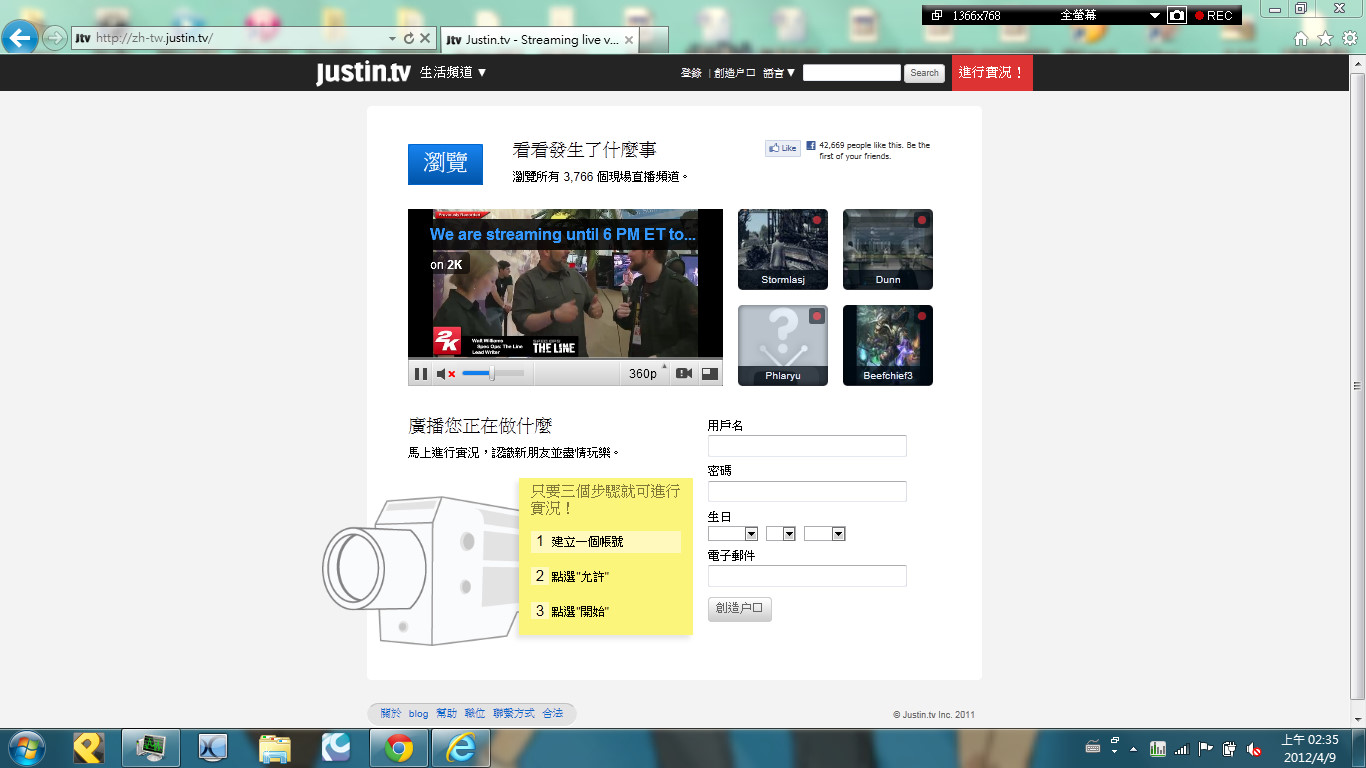Click the 密碼 password field
Screen dimensions: 1366x768
(807, 491)
